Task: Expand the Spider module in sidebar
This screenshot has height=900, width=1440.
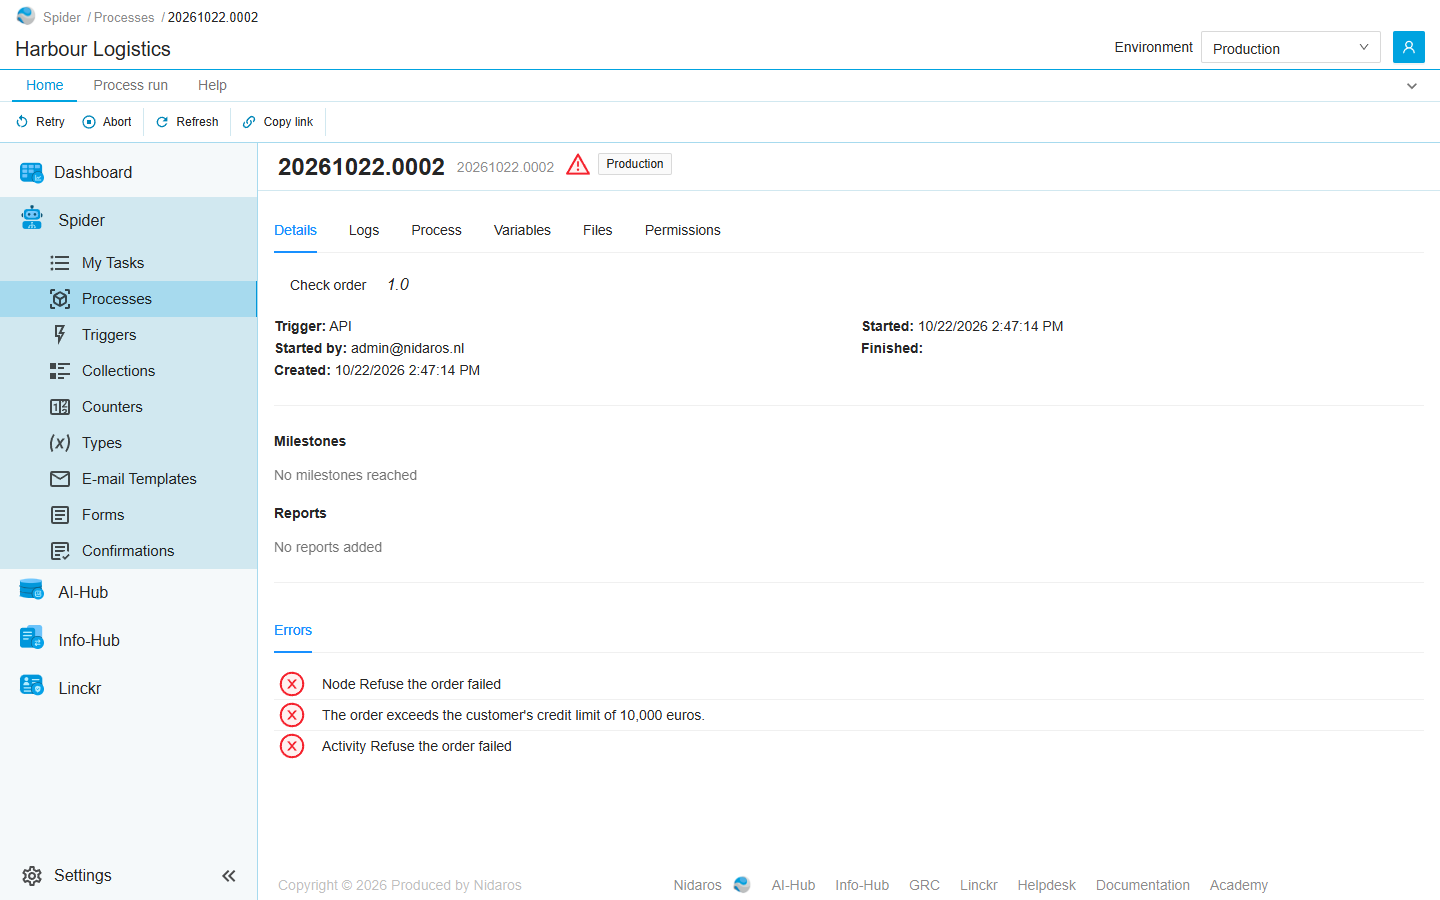Action: tap(128, 220)
